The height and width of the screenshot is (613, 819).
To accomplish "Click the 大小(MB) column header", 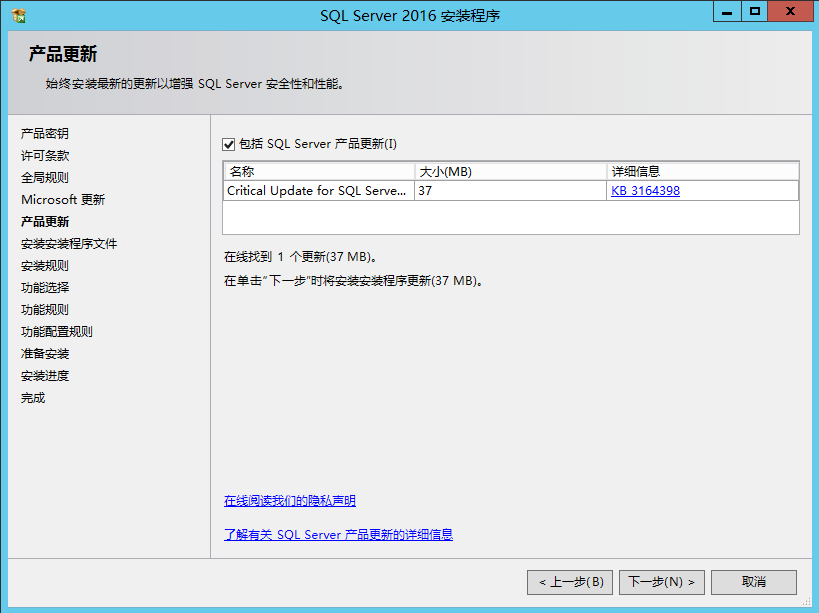I will point(511,172).
